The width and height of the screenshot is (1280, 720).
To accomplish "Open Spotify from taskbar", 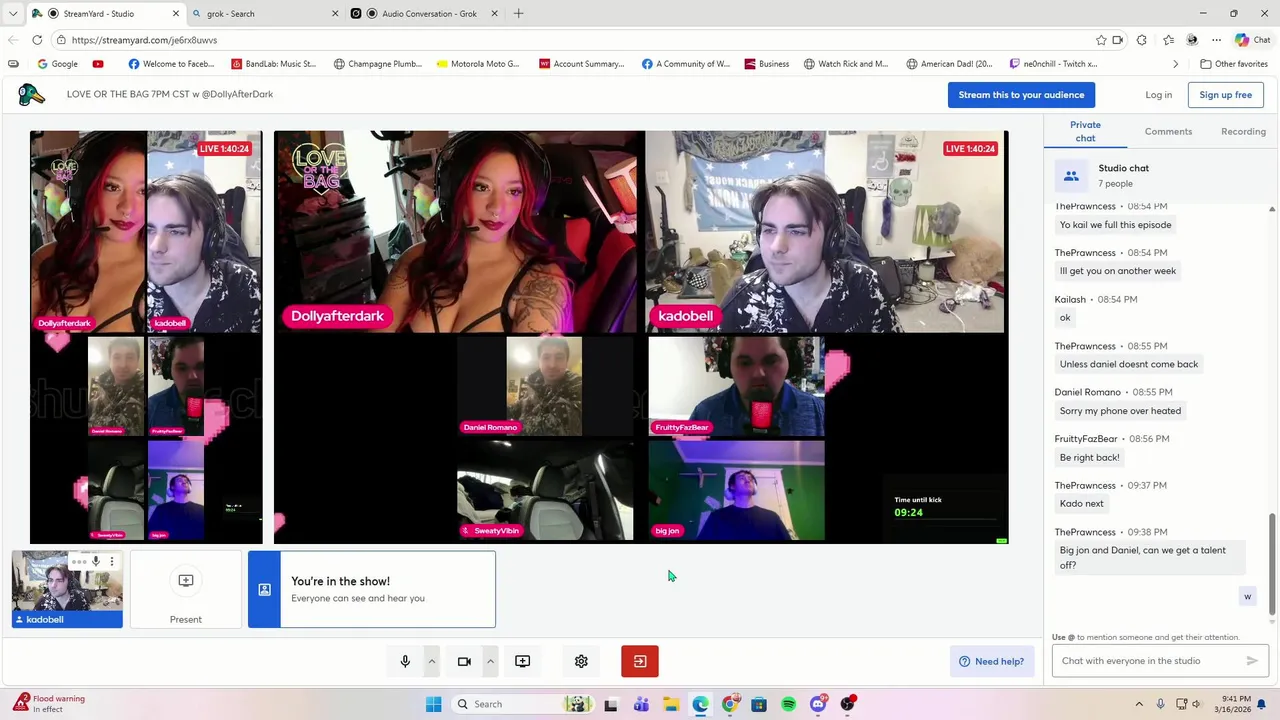I will [x=789, y=704].
